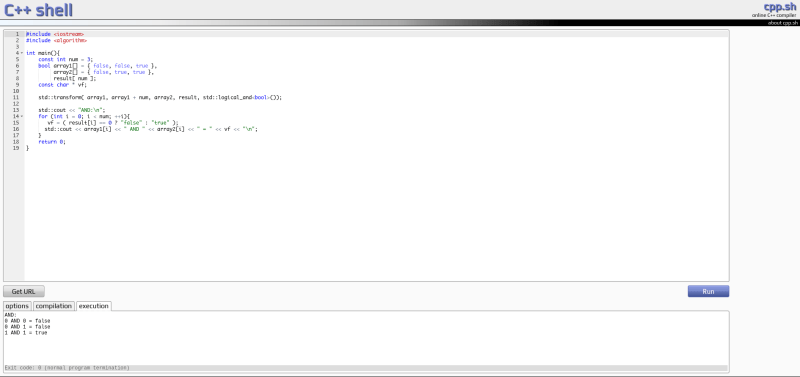Run the program with Run button
The height and width of the screenshot is (377, 800).
(x=708, y=291)
